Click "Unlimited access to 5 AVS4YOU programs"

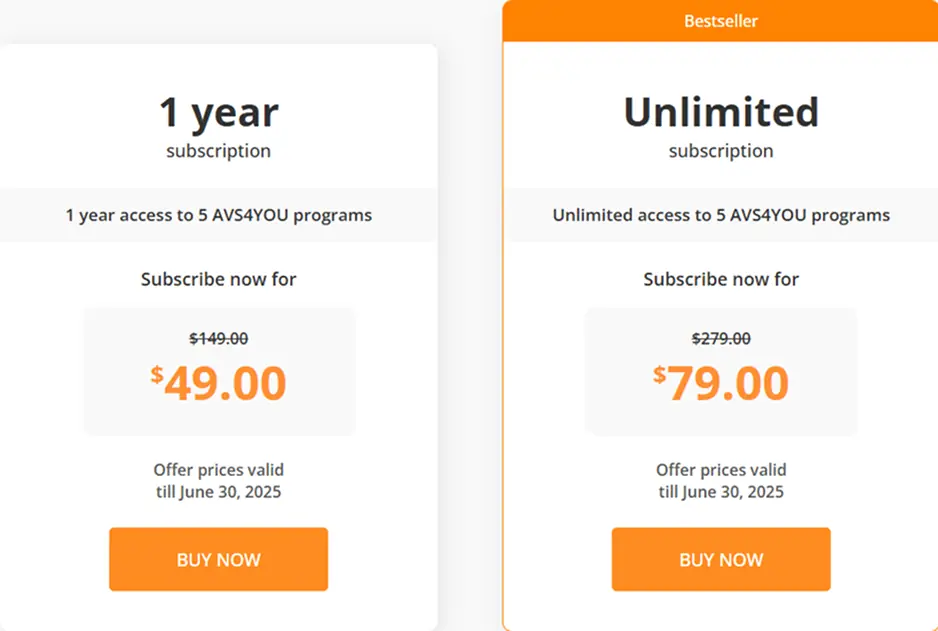721,215
